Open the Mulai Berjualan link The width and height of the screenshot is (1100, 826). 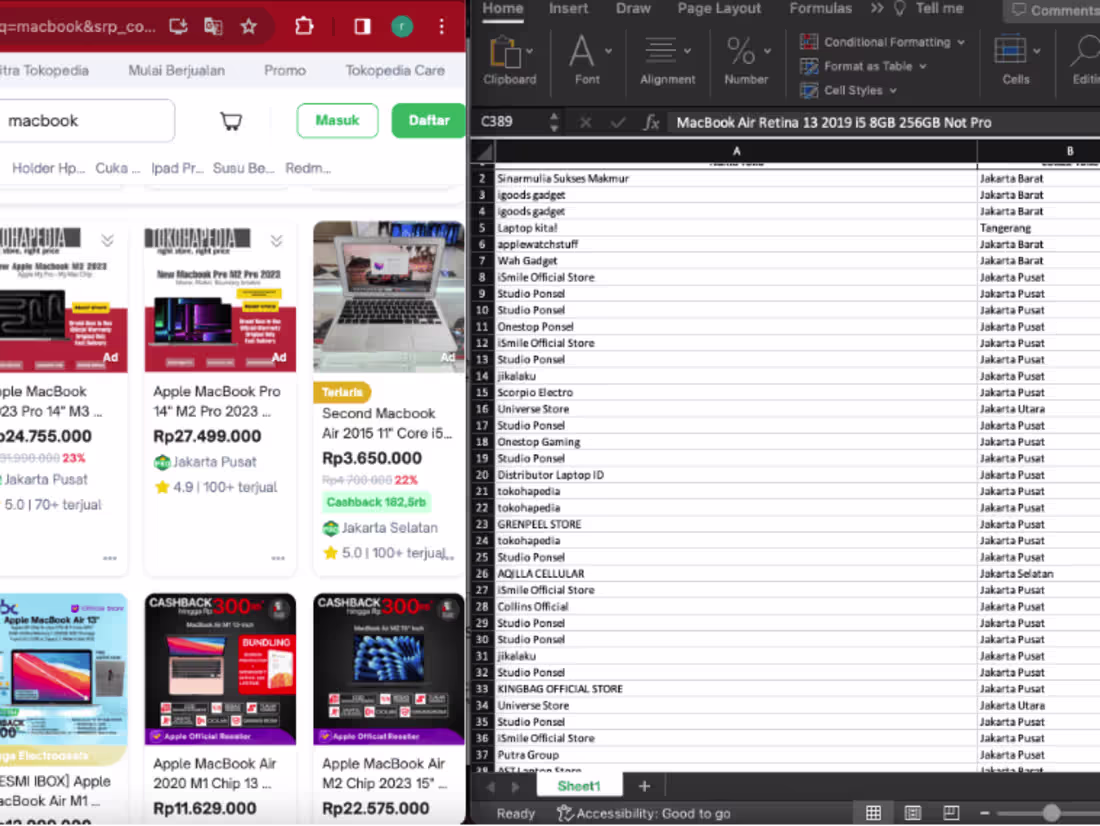[176, 70]
